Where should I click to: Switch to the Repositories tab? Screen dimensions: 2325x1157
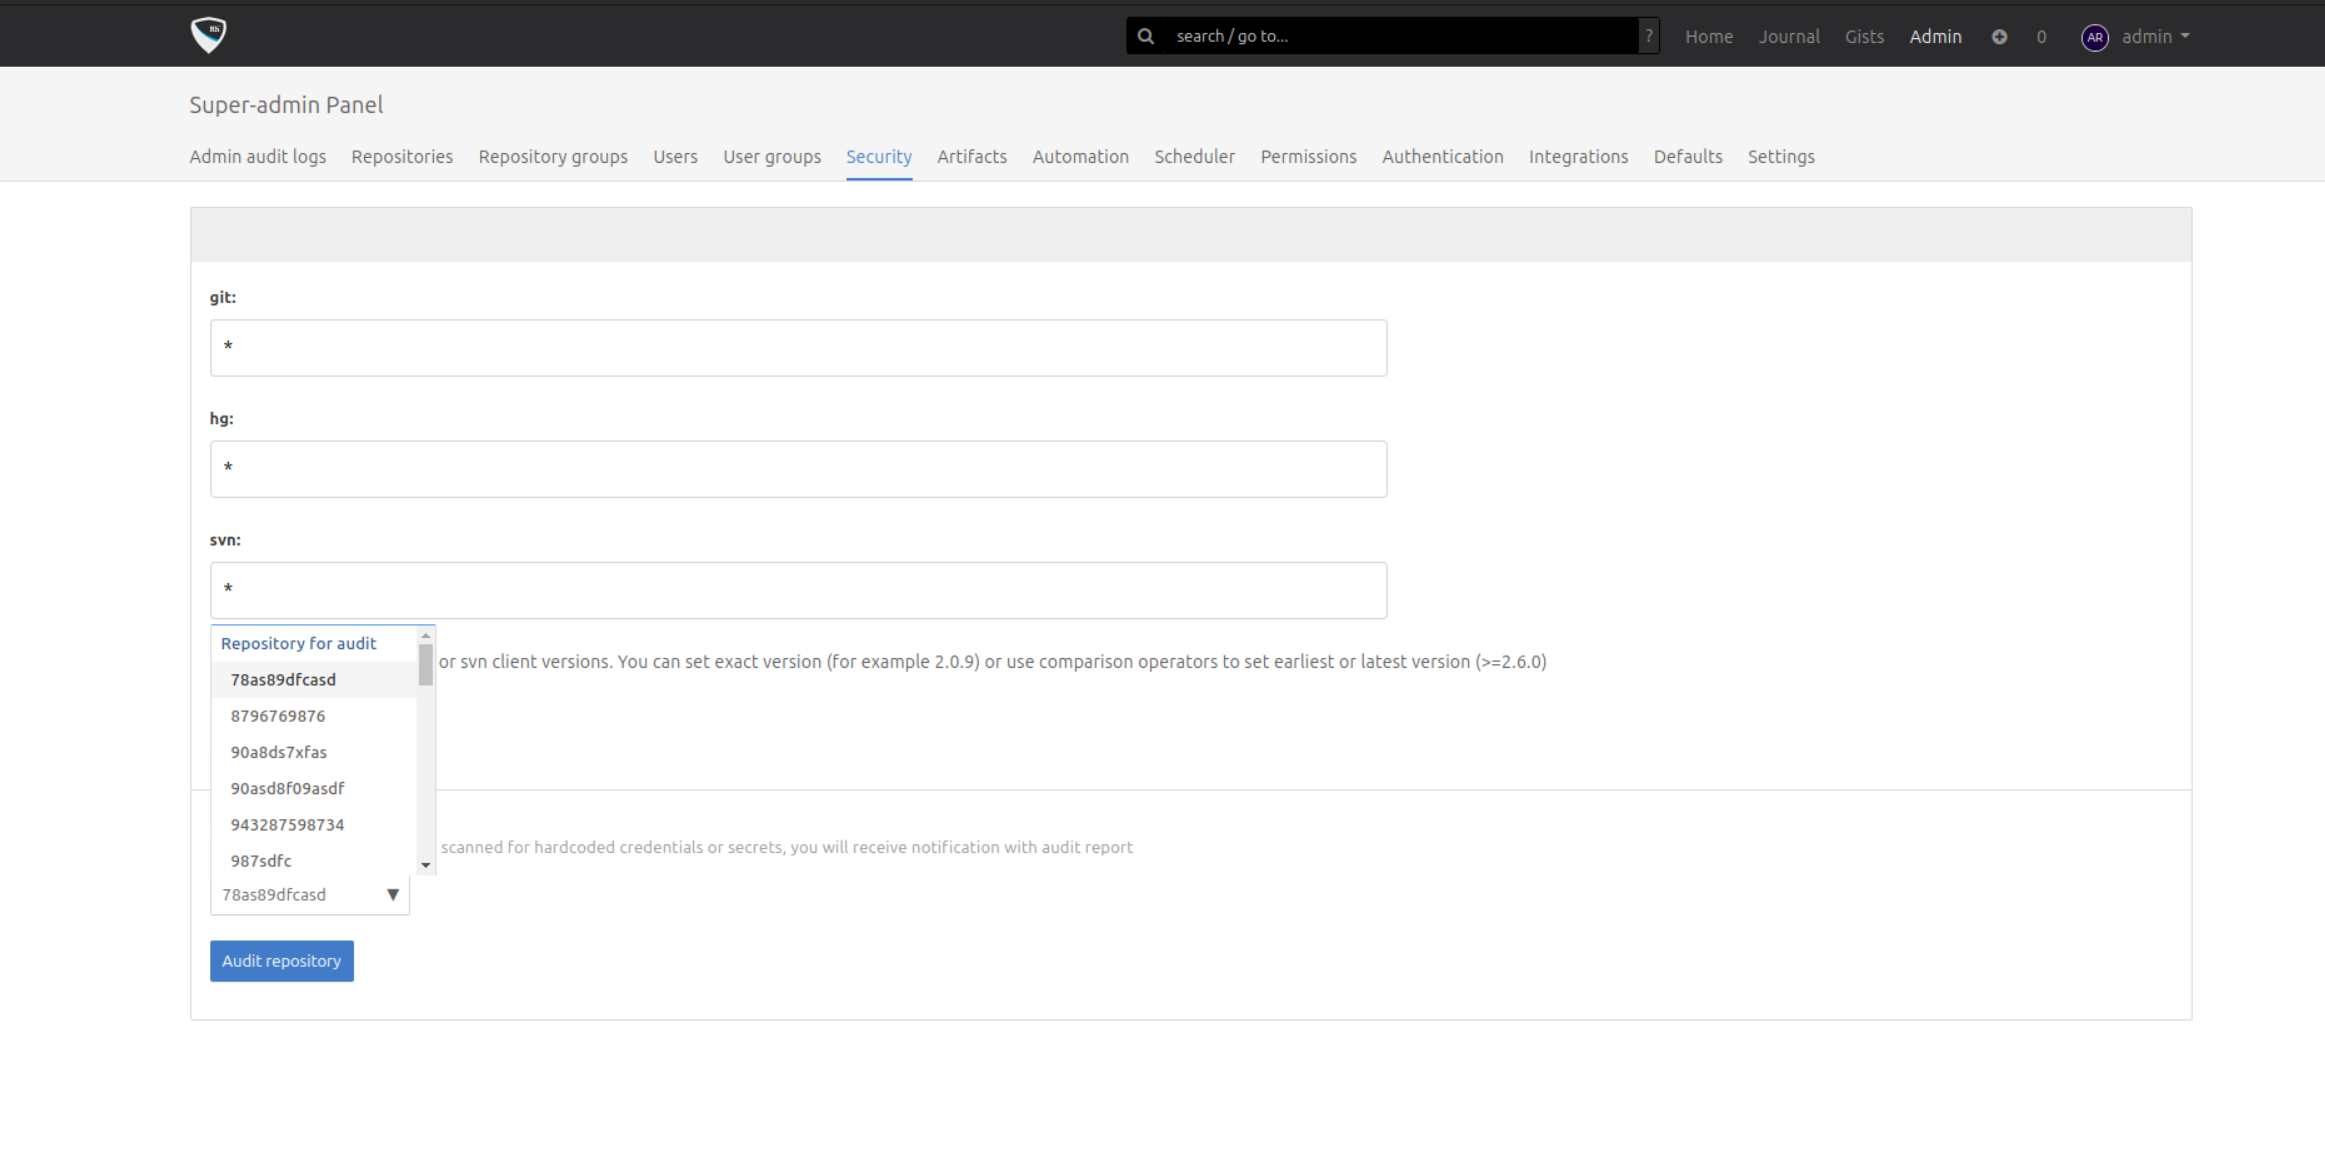pyautogui.click(x=402, y=157)
